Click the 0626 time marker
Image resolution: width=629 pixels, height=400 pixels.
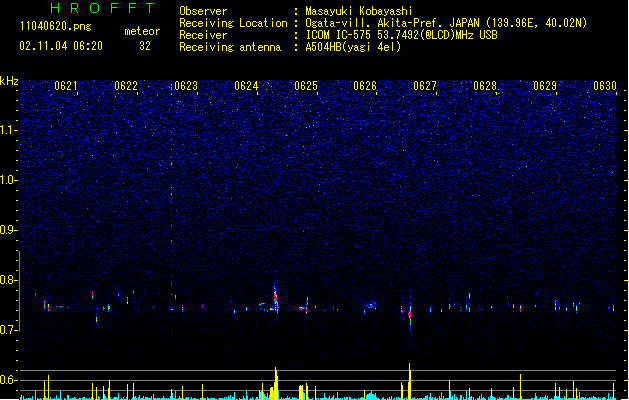[x=365, y=86]
